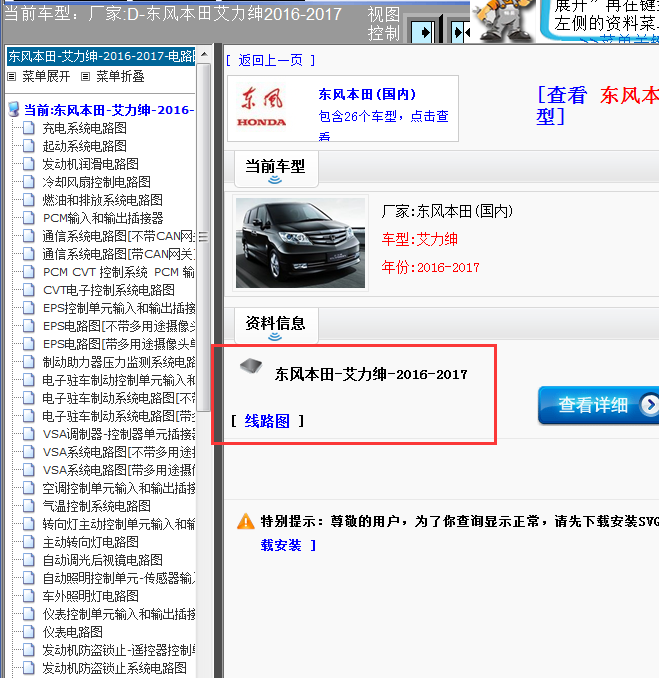The image size is (659, 678).
Task: Click the double-arrow view control icon
Action: (460, 32)
